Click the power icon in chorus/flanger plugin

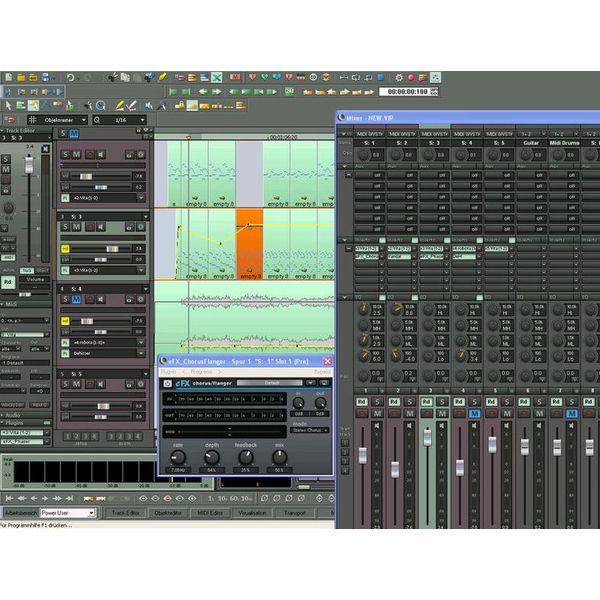[x=167, y=382]
